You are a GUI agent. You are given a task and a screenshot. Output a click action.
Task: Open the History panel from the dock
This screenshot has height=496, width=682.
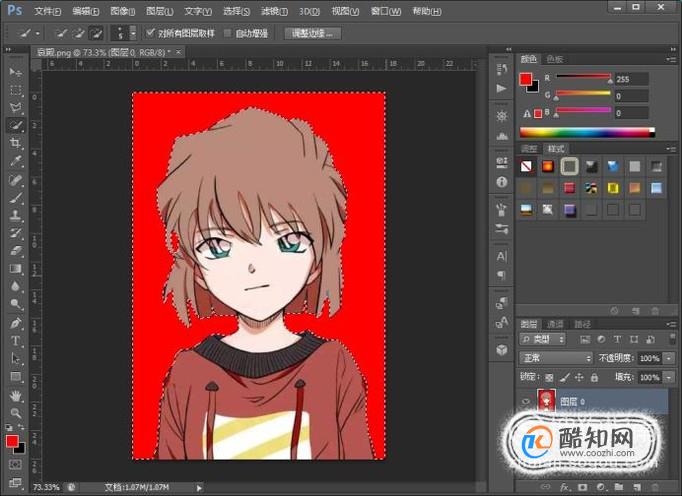[501, 68]
